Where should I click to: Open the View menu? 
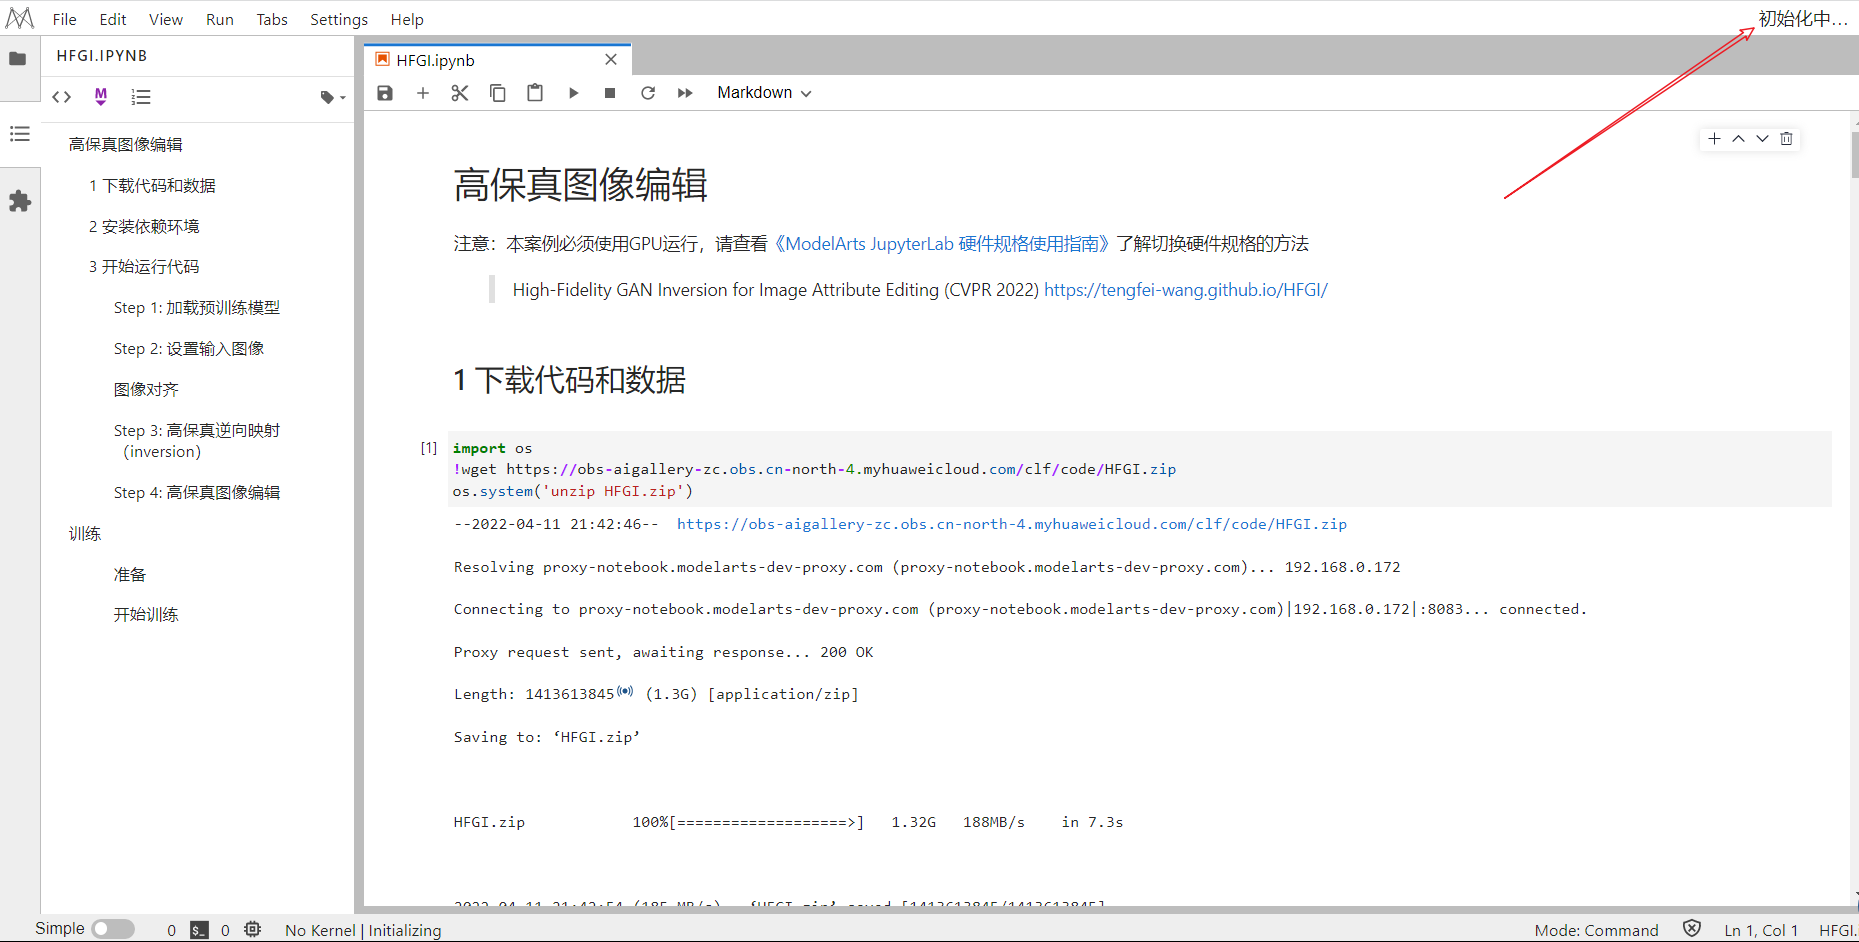pos(166,19)
